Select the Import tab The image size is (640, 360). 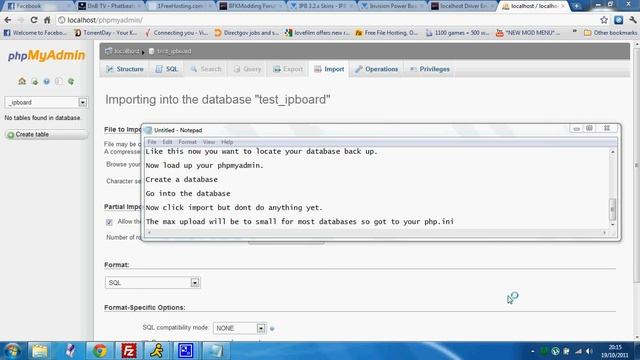click(329, 69)
